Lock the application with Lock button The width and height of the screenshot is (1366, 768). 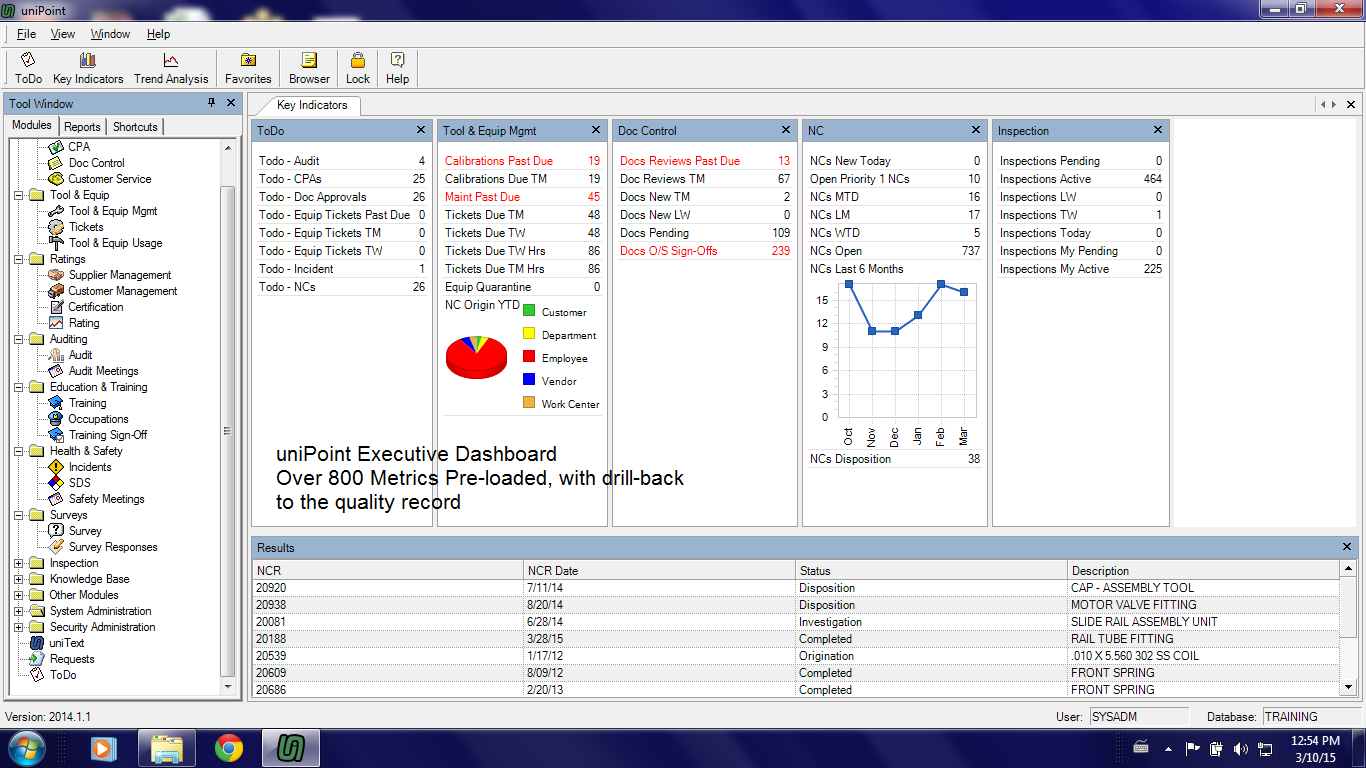357,68
